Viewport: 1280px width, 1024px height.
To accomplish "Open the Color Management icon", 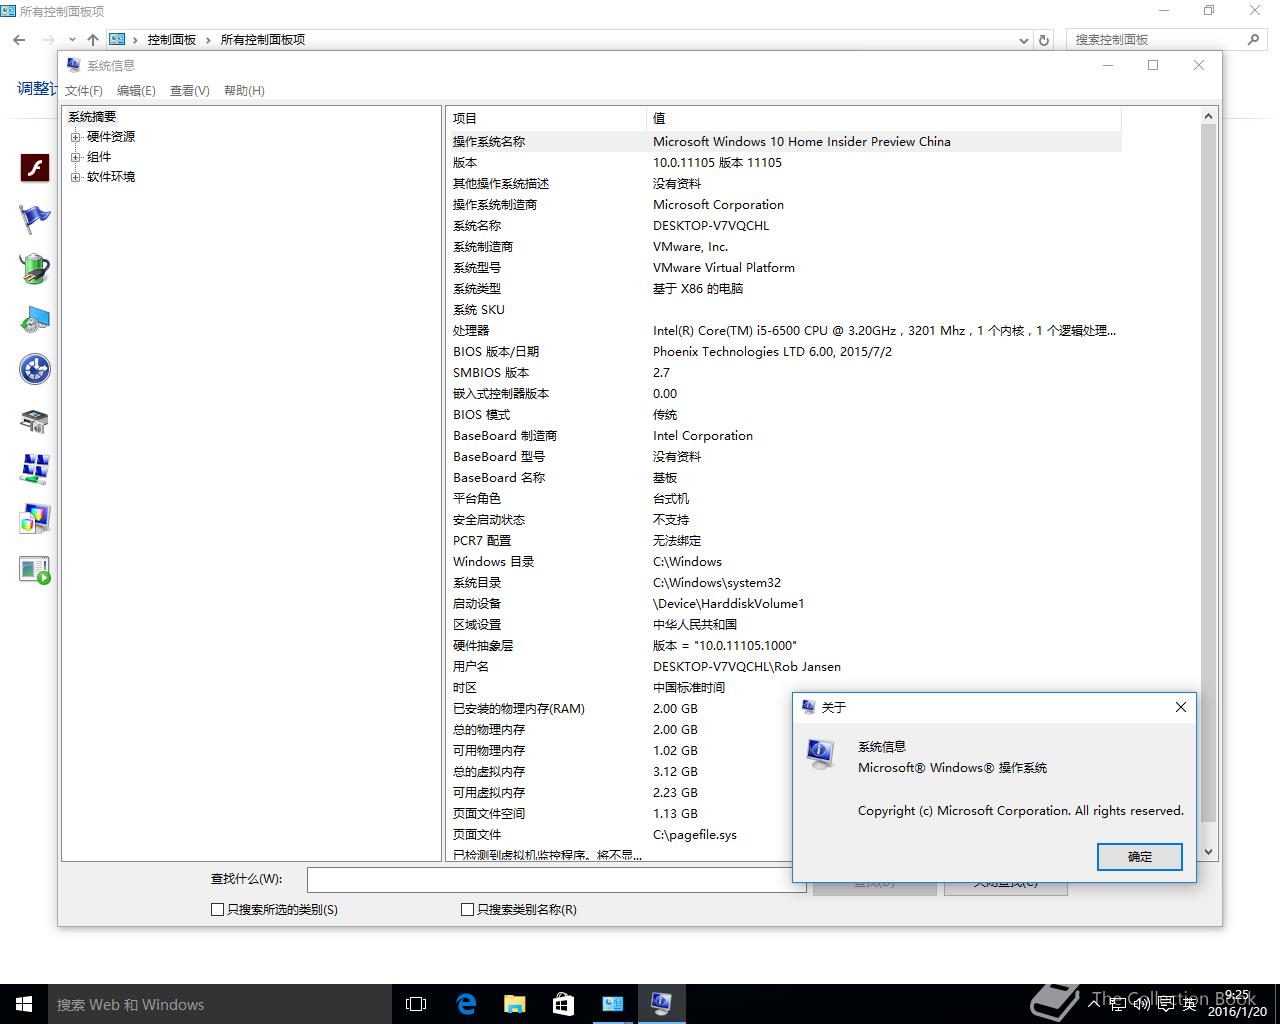I will [35, 519].
